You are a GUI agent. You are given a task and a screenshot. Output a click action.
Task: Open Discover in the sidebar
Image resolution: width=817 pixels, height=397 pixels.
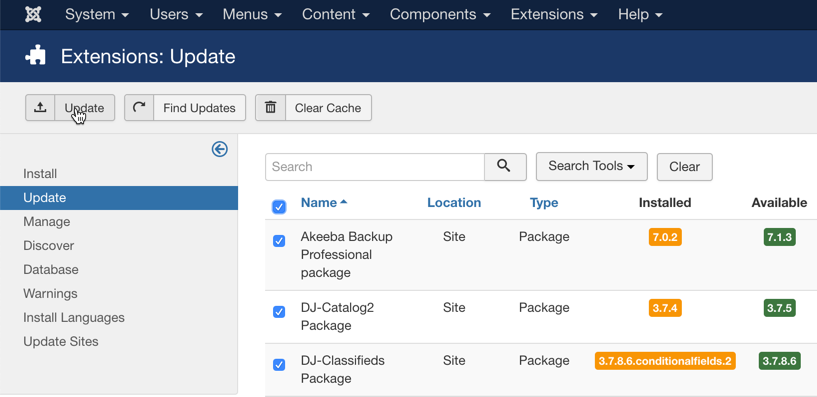[48, 245]
